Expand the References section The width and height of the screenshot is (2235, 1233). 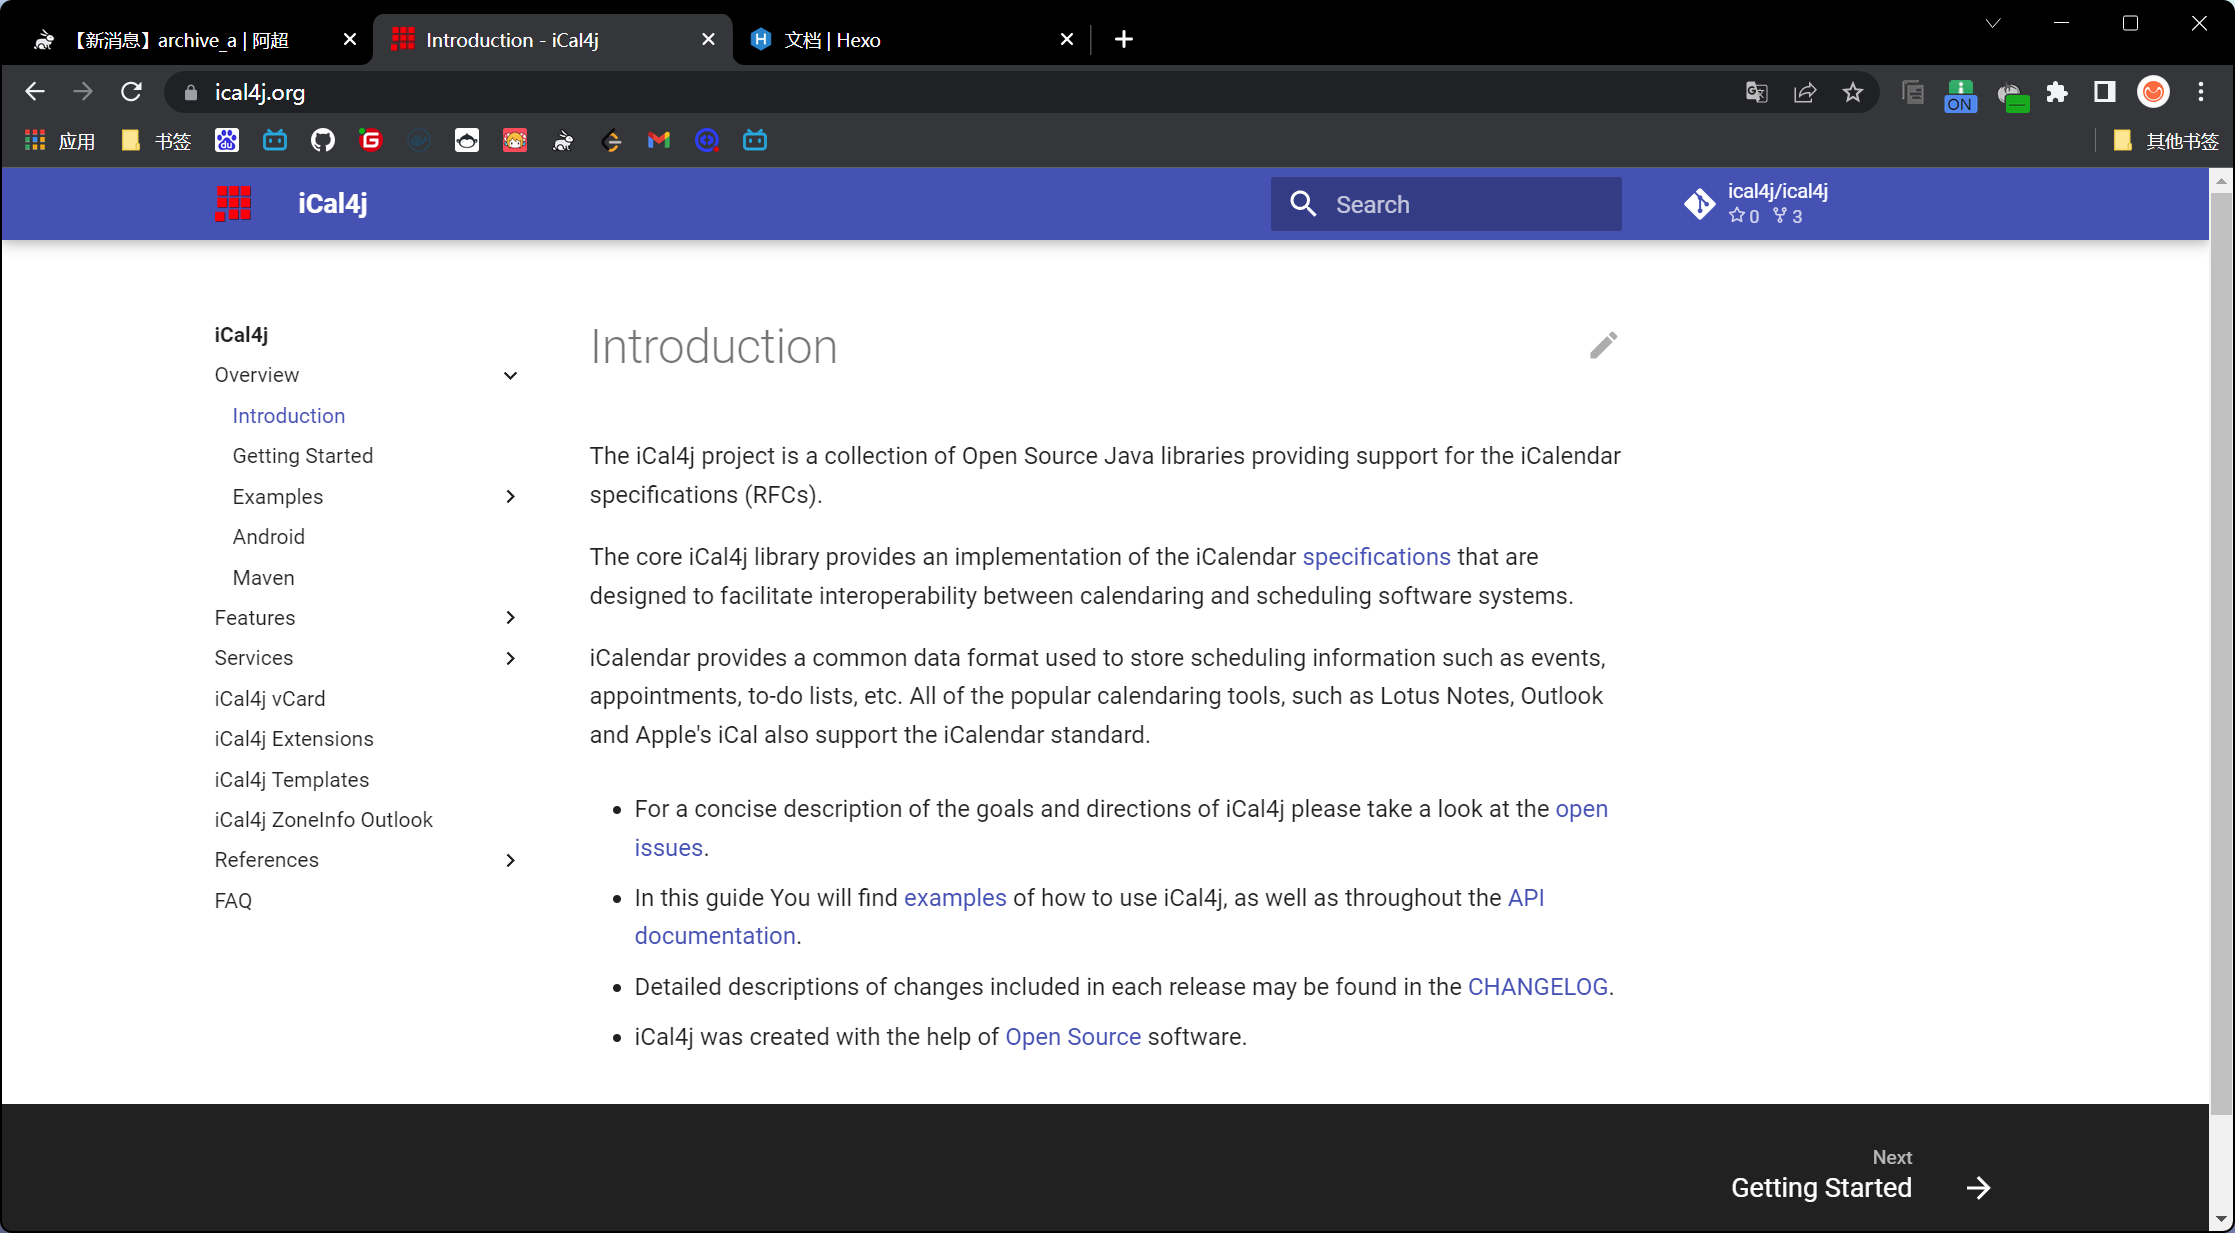click(x=510, y=860)
